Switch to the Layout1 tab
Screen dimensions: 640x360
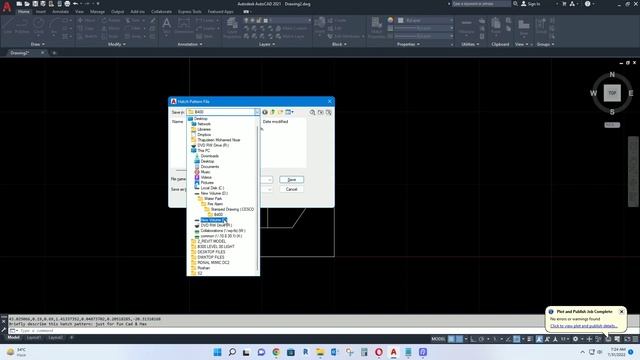point(33,338)
